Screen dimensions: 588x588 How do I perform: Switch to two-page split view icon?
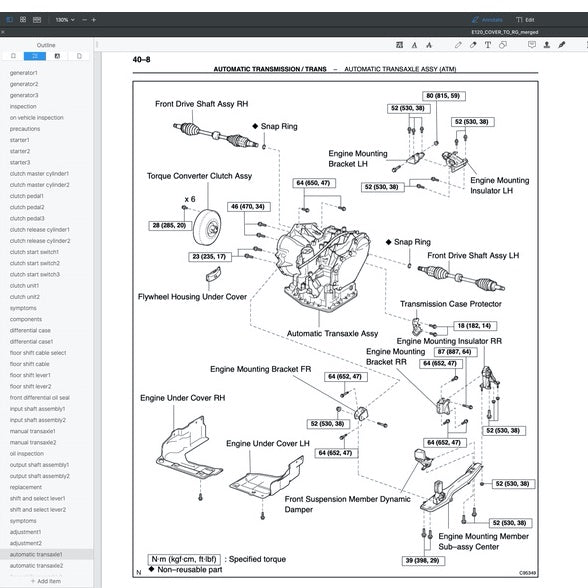(37, 20)
